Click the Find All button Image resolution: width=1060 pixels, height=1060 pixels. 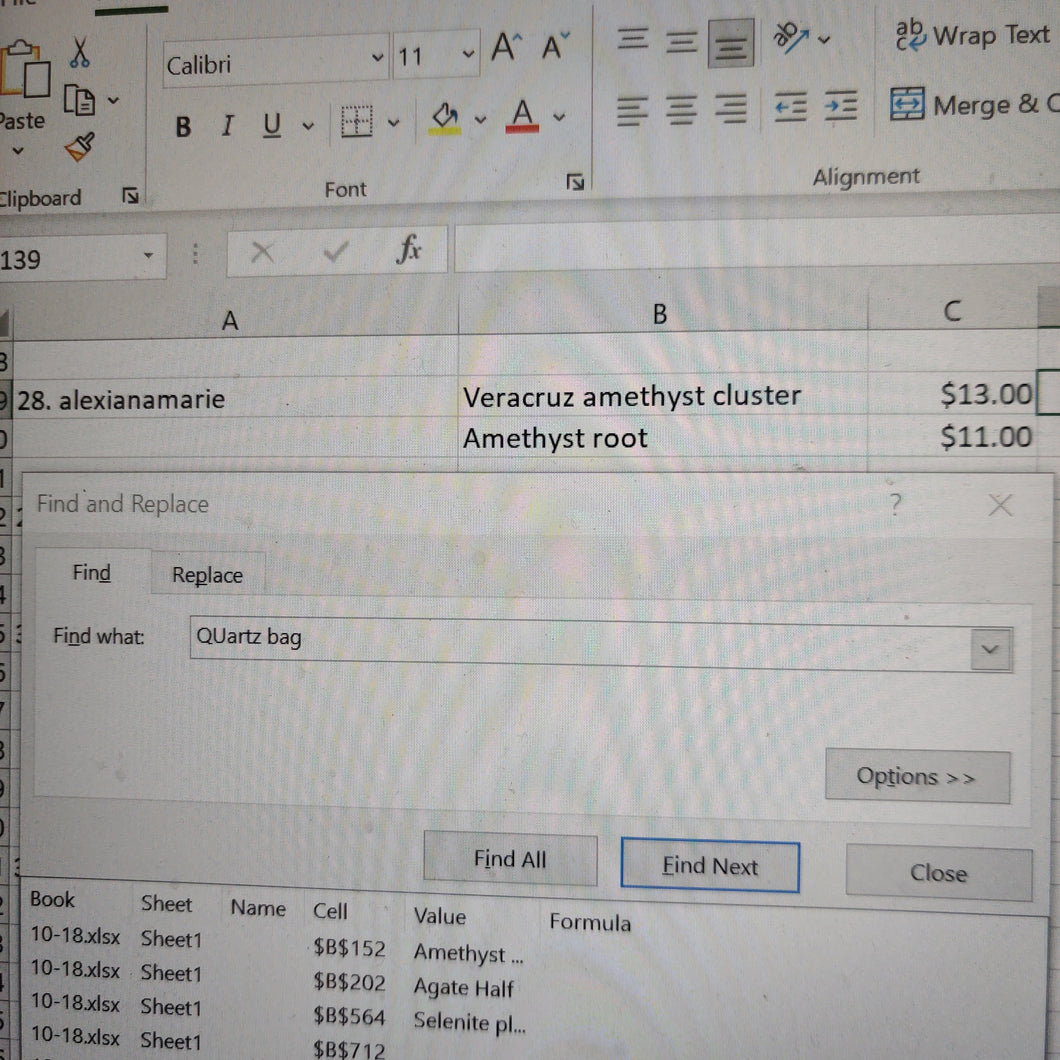510,859
